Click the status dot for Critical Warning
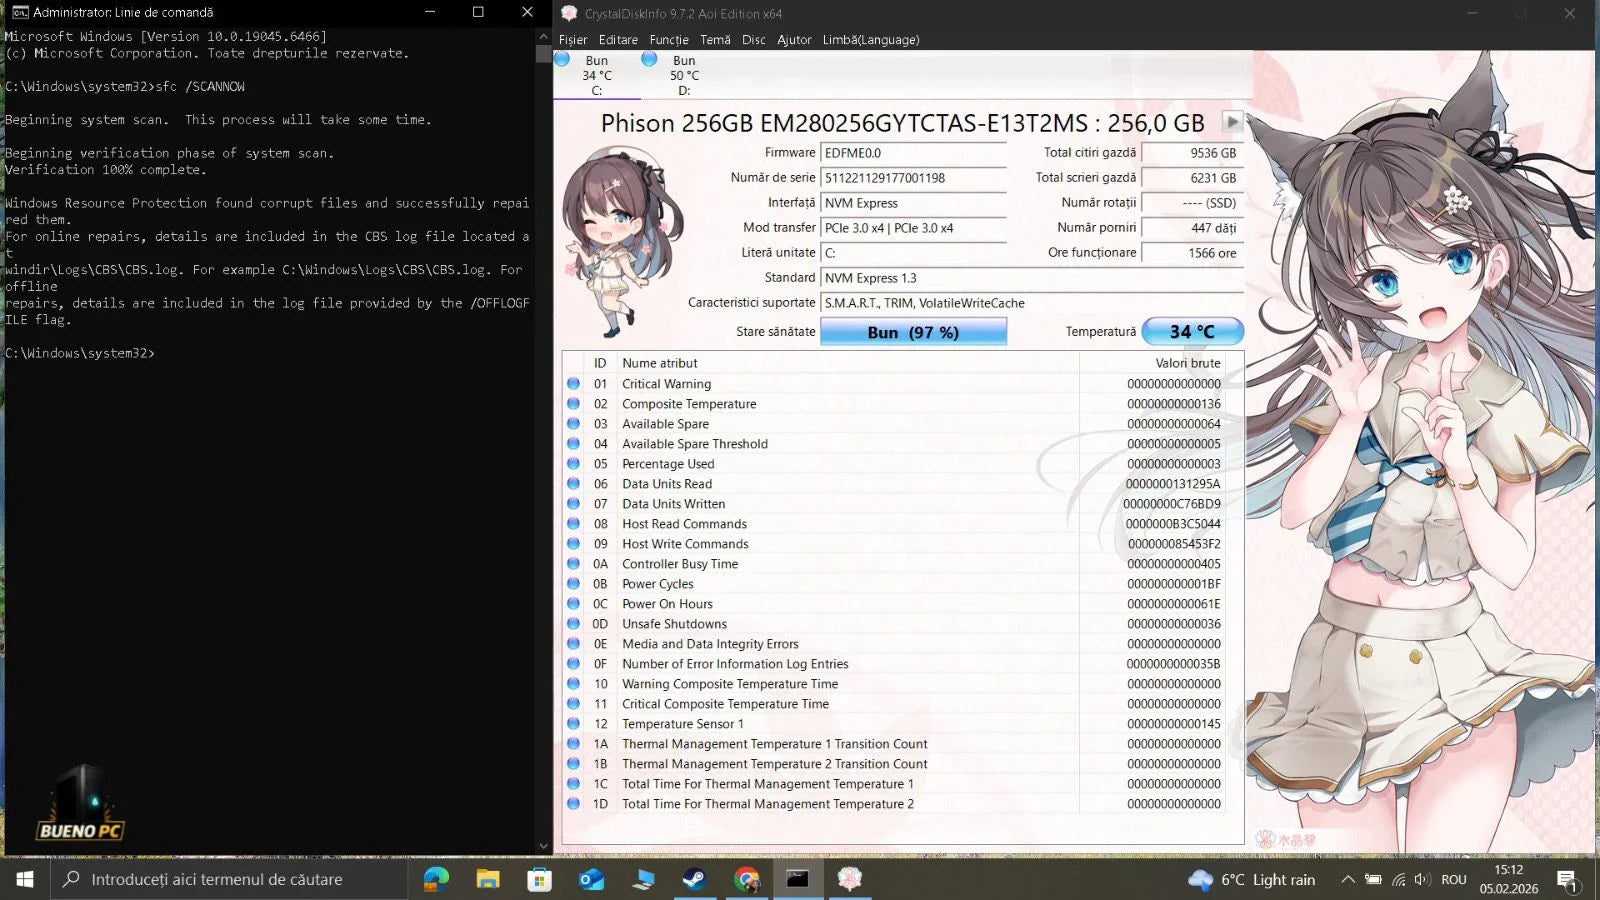 (x=573, y=383)
